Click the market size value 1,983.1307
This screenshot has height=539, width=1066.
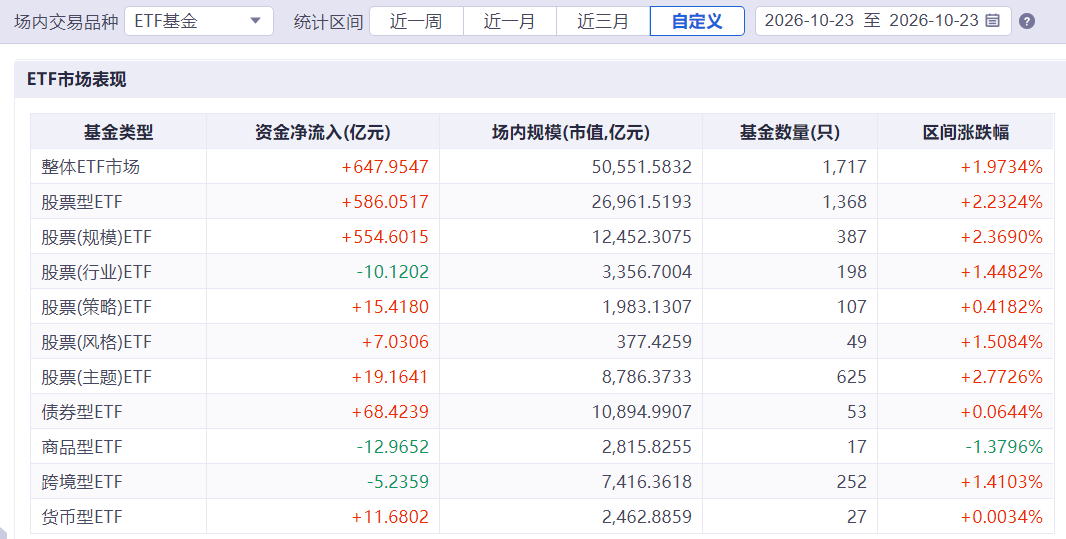647,307
